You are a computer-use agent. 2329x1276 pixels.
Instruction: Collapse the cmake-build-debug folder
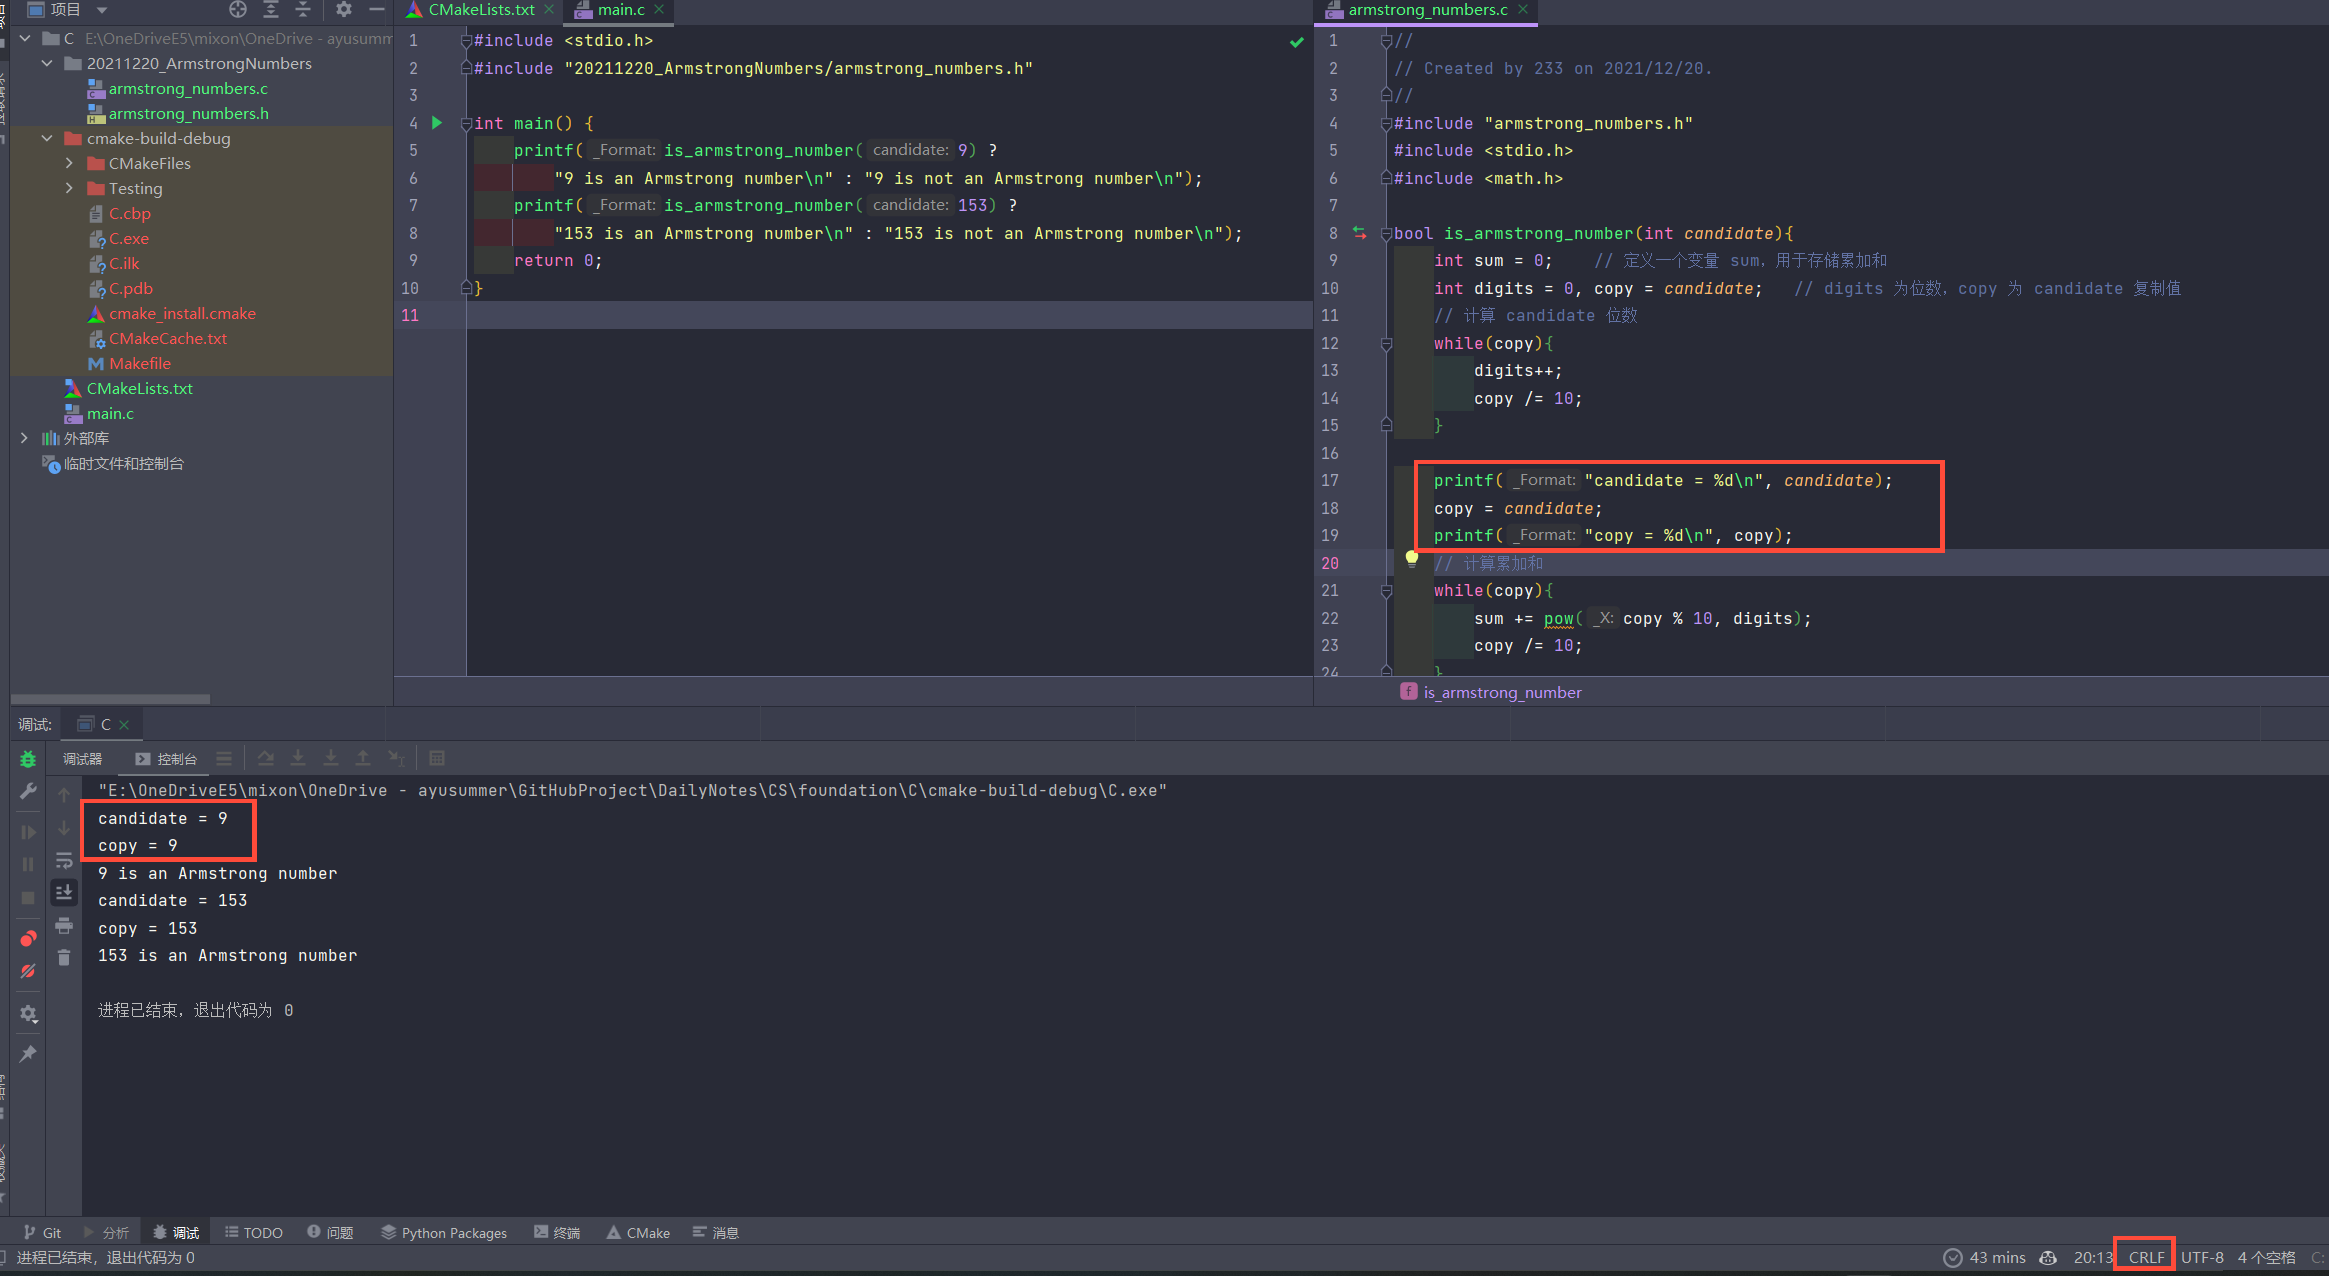coord(47,139)
